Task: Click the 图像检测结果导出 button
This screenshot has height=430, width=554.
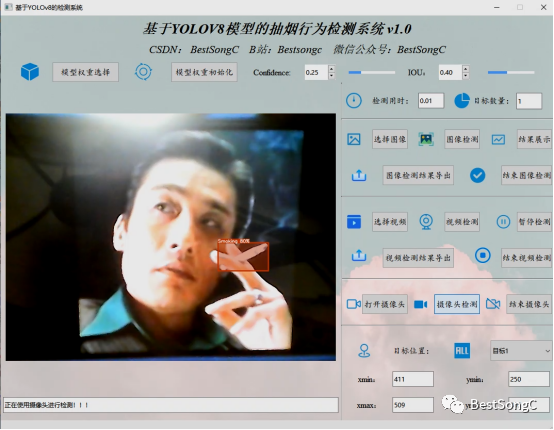Action: [418, 175]
